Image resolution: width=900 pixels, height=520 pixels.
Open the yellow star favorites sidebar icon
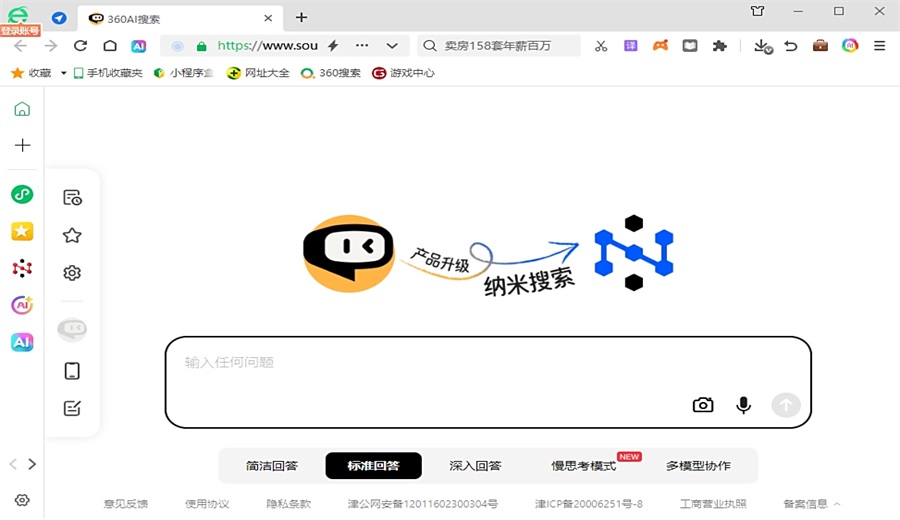pos(22,231)
